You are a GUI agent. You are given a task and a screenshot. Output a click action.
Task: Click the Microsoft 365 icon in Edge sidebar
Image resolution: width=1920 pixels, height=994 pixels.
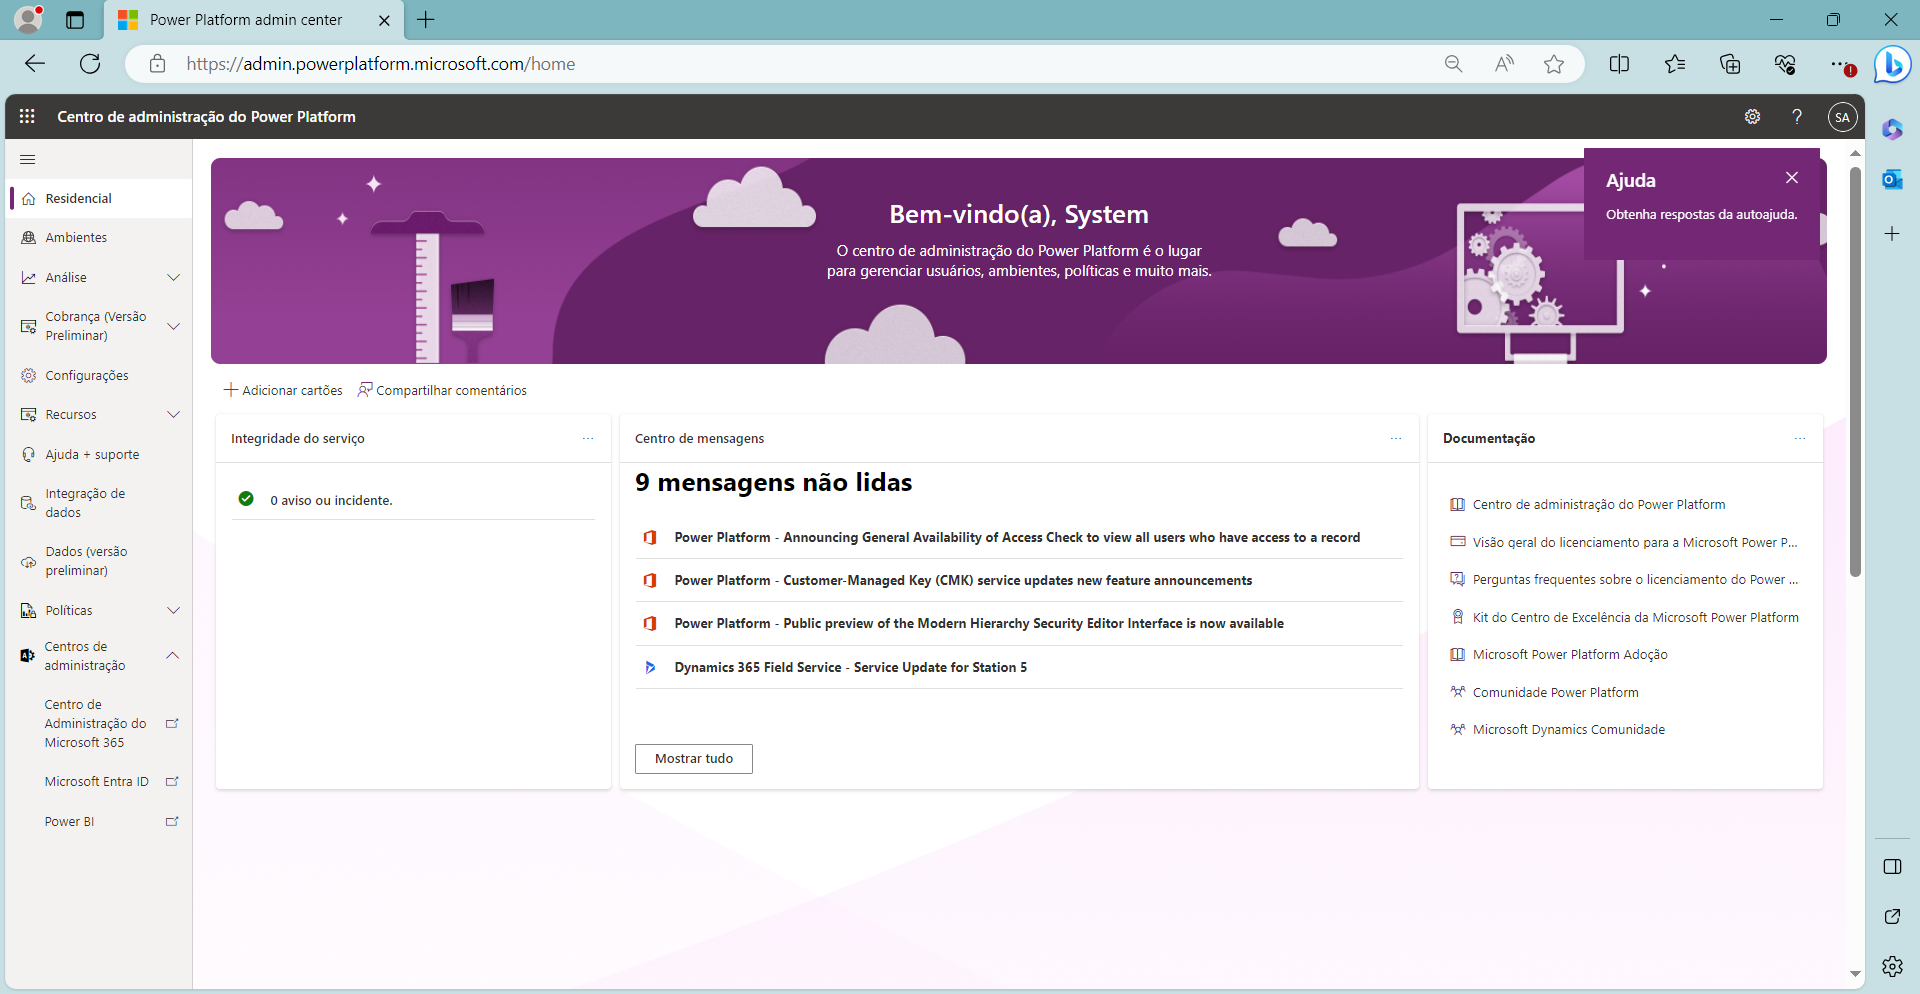(1892, 129)
